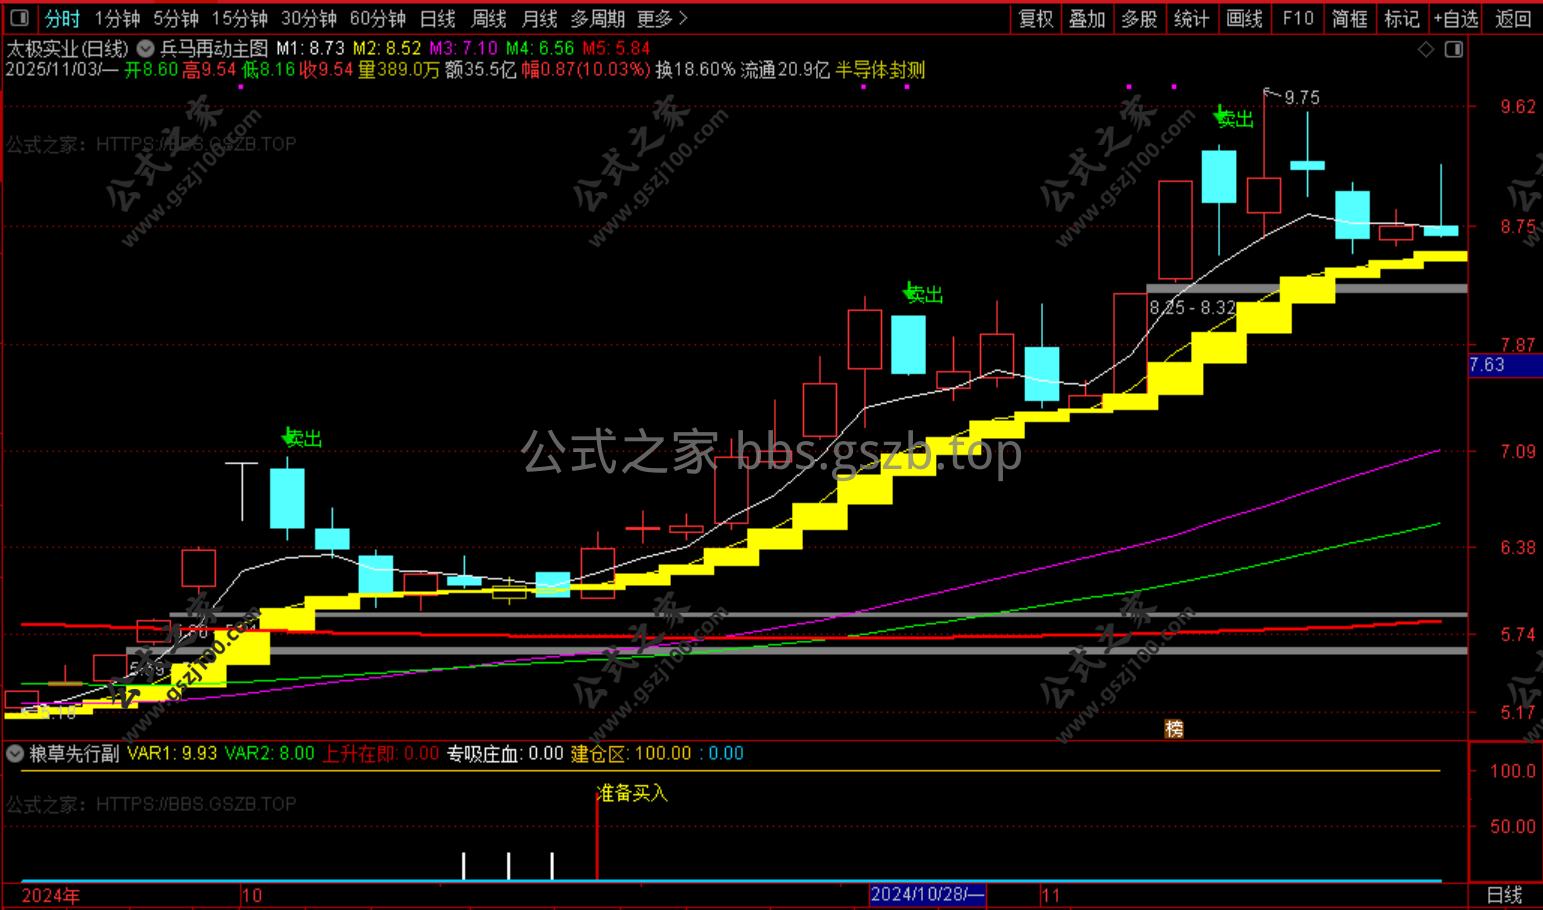Click the 100.0 sub-chart axis label
The width and height of the screenshot is (1543, 910).
[1513, 771]
